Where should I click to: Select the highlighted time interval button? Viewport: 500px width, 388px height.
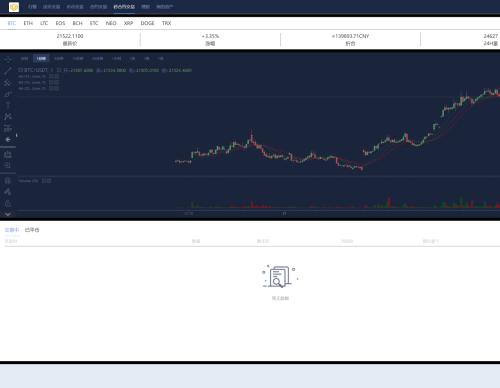coord(41,58)
